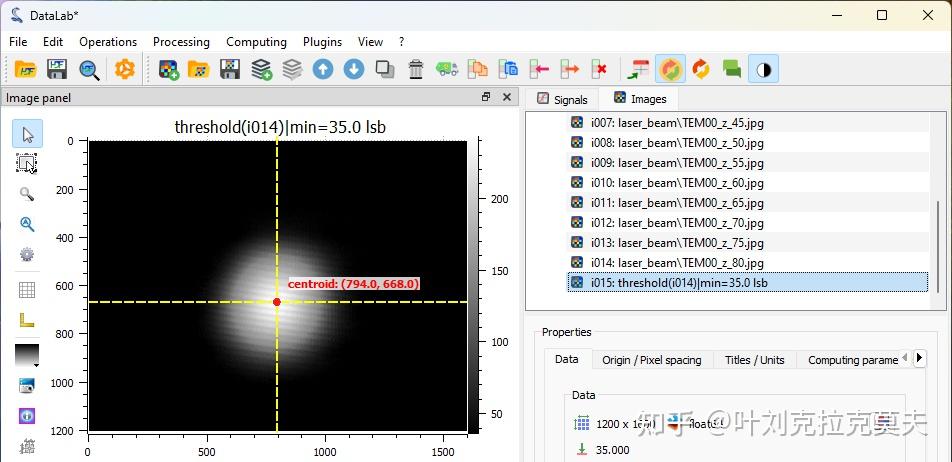
Task: Import metadata pink left arrow icon
Action: pyautogui.click(x=540, y=69)
